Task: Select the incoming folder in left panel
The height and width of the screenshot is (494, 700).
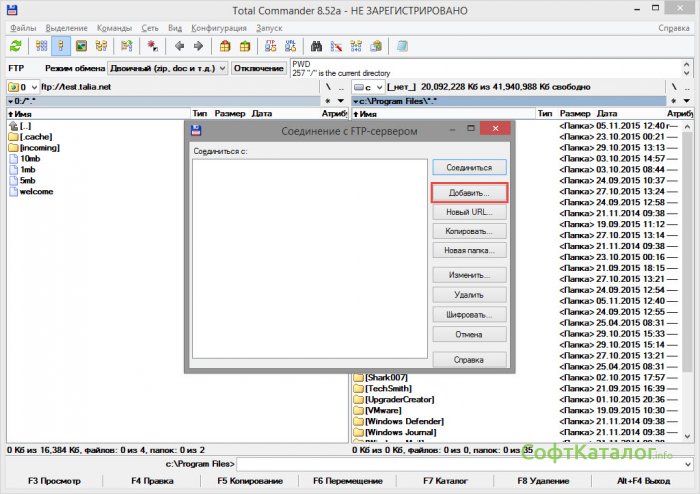Action: (x=37, y=148)
